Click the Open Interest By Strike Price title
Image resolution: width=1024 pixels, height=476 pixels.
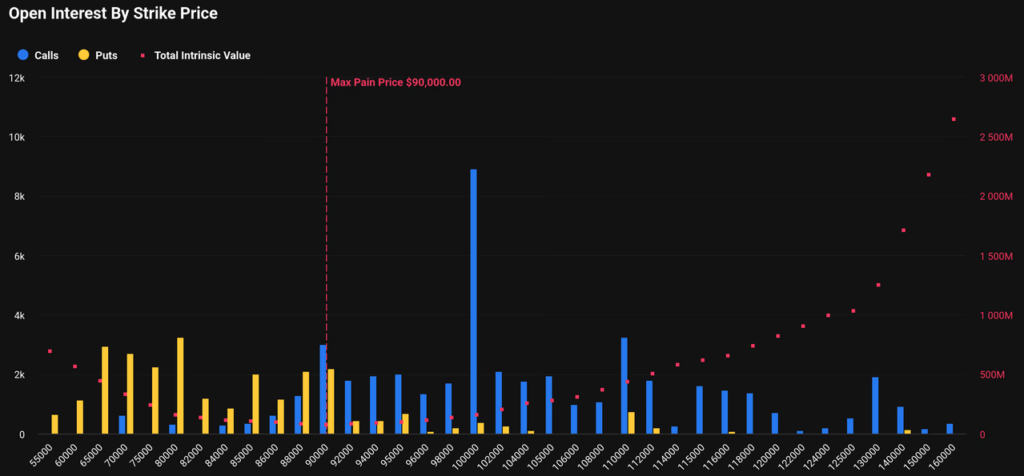(x=113, y=14)
